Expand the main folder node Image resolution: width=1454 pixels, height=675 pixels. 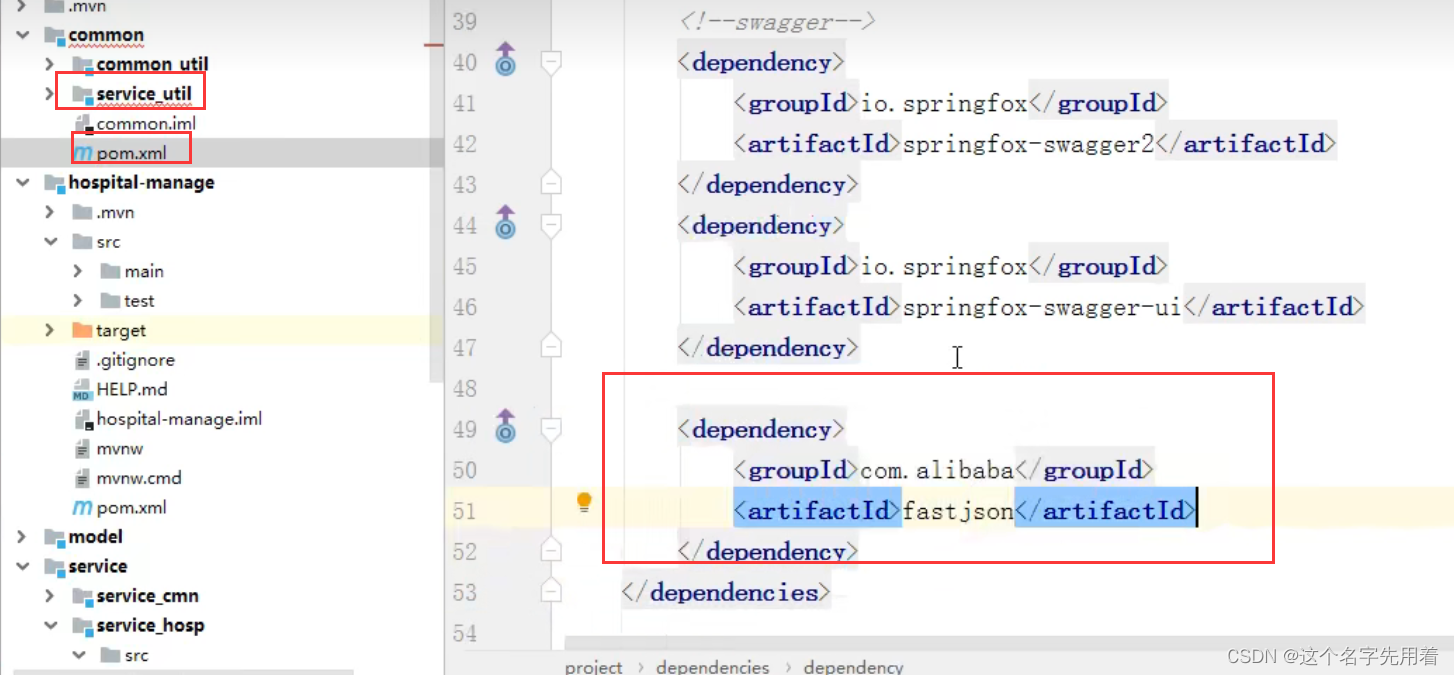click(78, 271)
